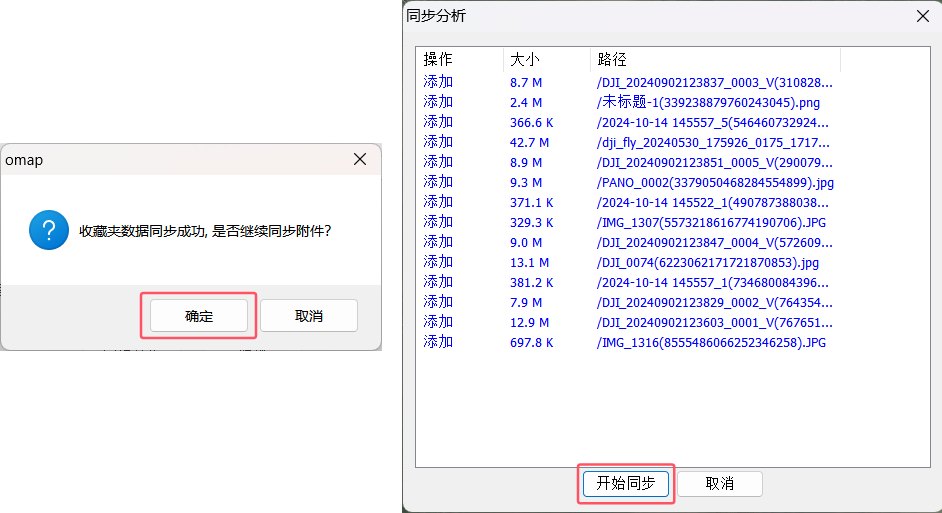Image resolution: width=942 pixels, height=513 pixels.
Task: Select the IMG_1307 JPG file row
Action: tap(711, 222)
